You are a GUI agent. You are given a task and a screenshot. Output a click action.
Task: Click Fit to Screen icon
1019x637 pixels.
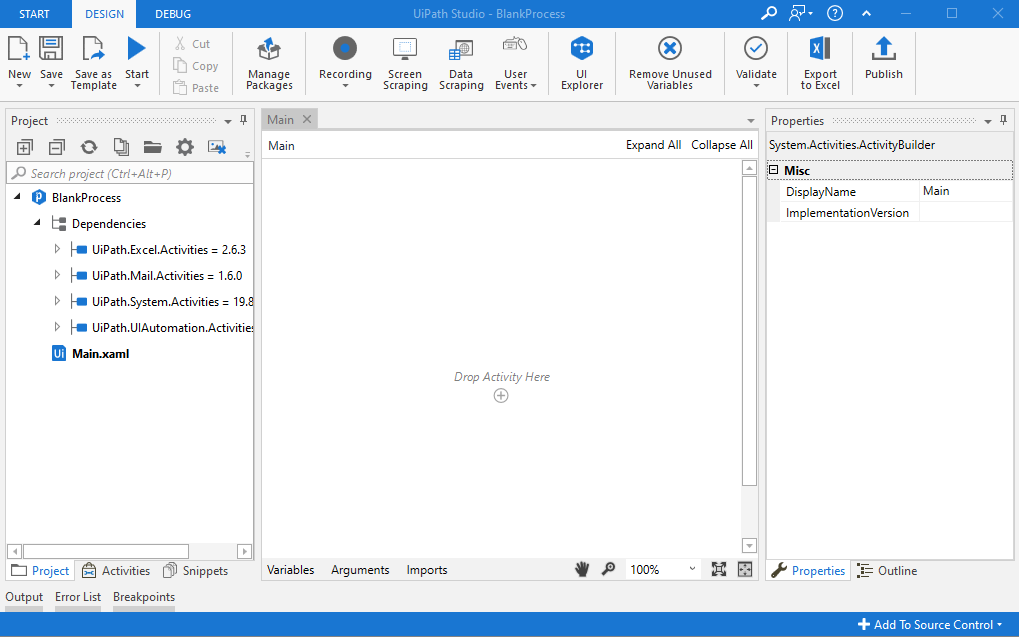tap(719, 569)
